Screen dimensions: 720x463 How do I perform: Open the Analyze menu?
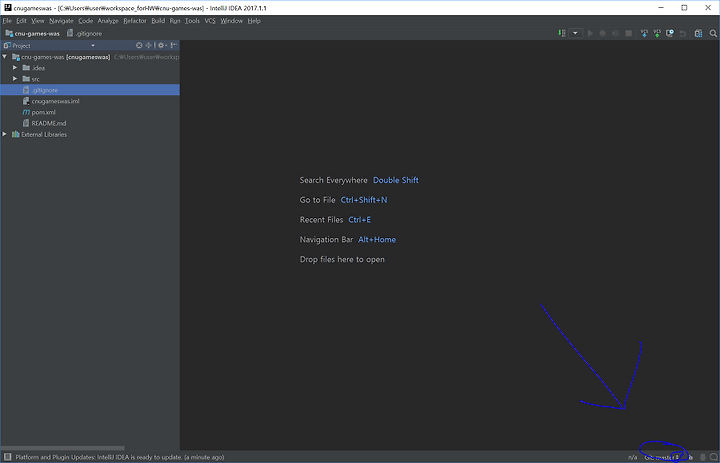(108, 21)
